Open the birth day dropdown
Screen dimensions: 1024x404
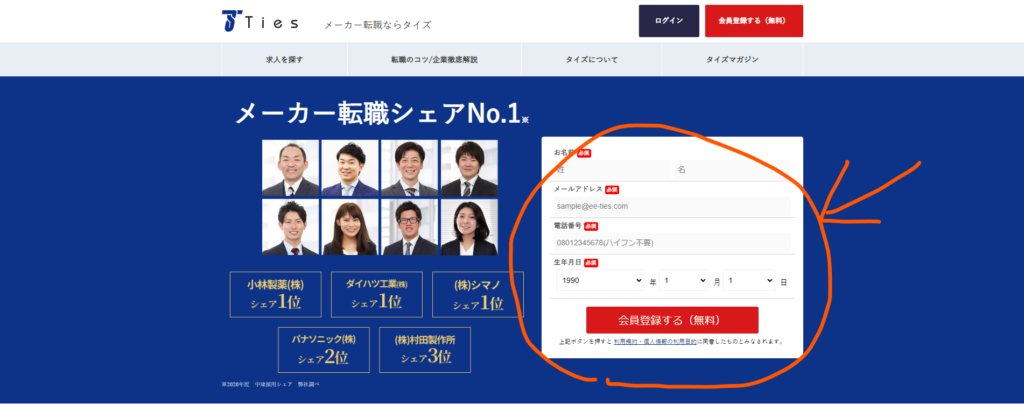tap(750, 281)
